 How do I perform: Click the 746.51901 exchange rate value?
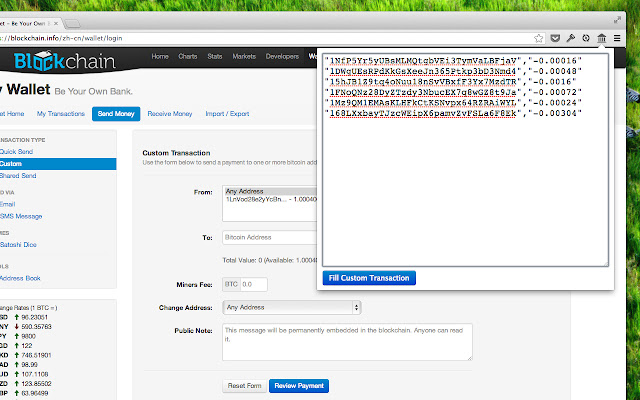[36, 355]
